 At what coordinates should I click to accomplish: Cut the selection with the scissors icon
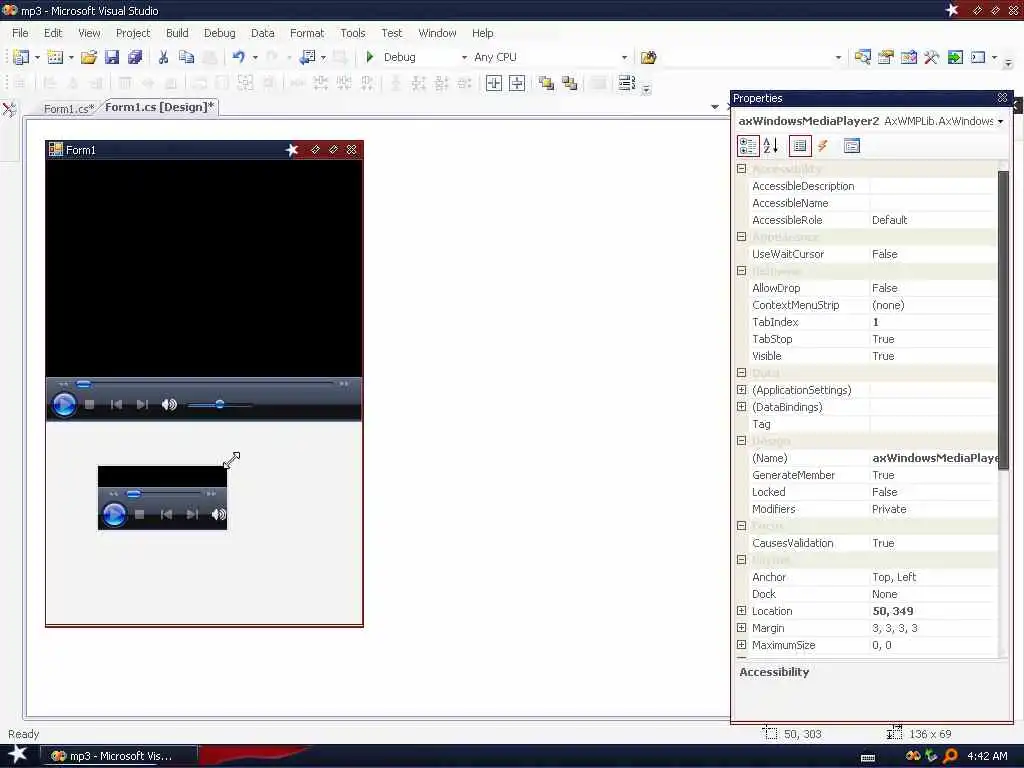[163, 57]
